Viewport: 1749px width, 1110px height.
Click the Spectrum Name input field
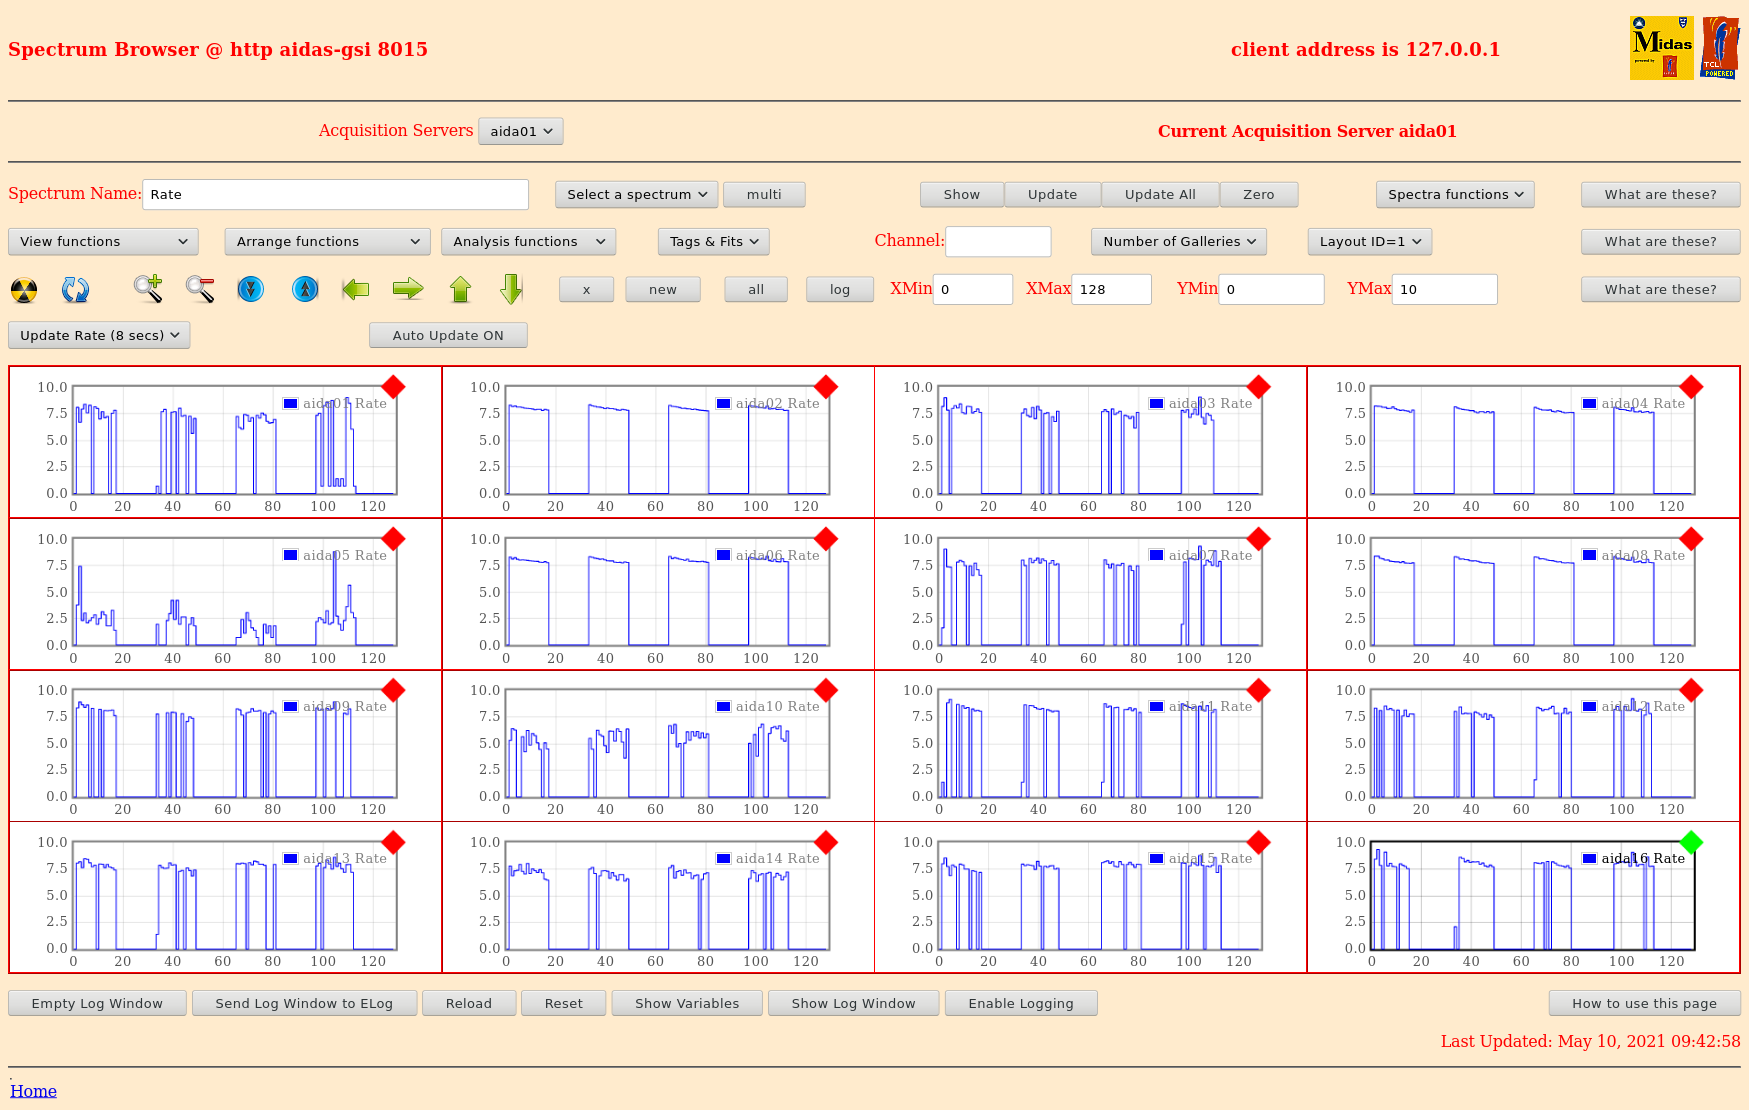[335, 195]
